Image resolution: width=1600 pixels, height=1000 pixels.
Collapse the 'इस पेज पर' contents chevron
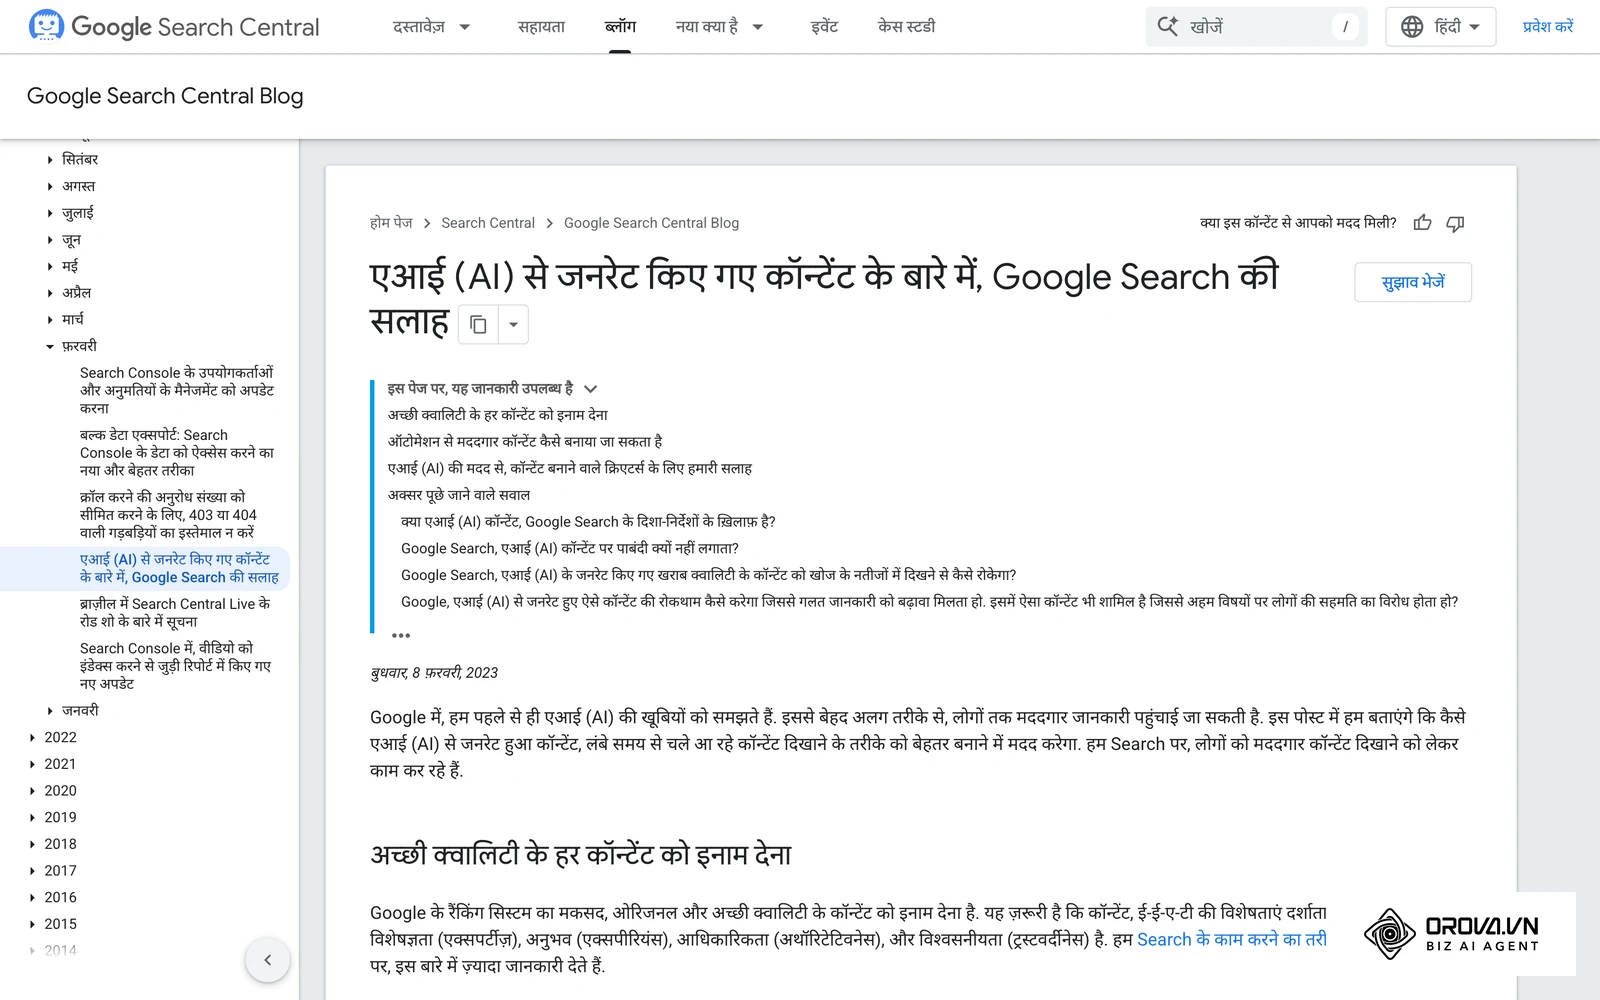(590, 389)
